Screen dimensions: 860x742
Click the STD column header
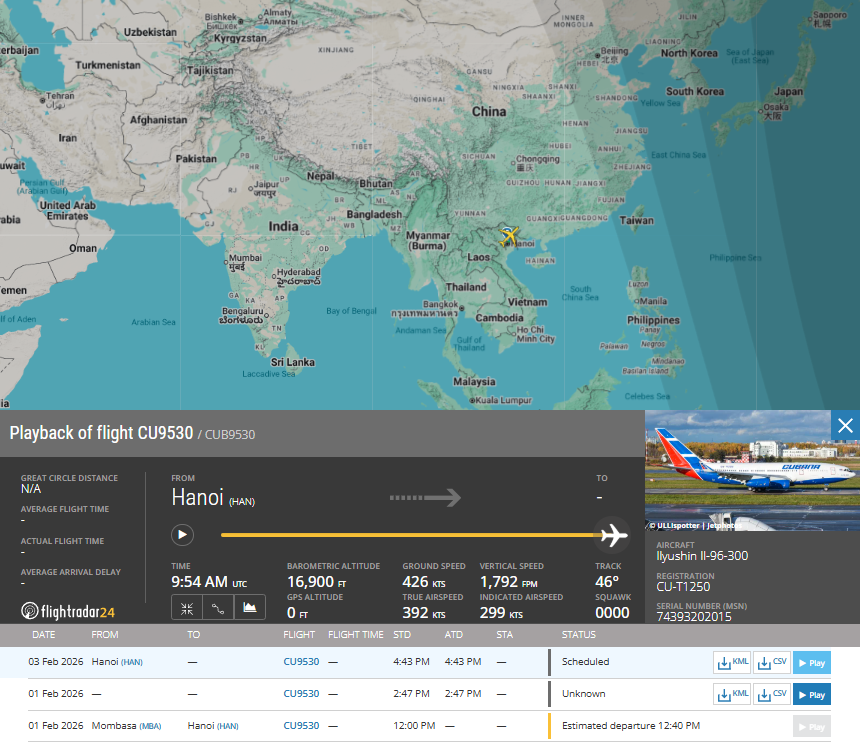point(401,635)
